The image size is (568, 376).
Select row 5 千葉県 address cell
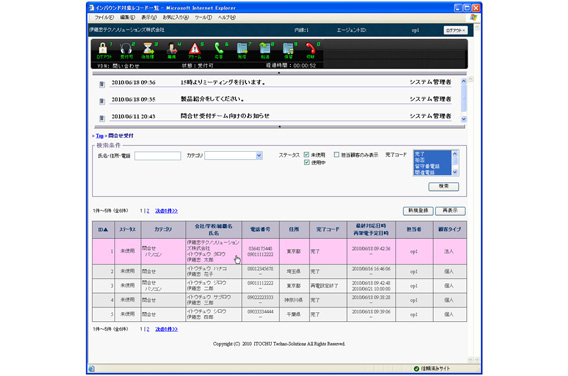(294, 314)
